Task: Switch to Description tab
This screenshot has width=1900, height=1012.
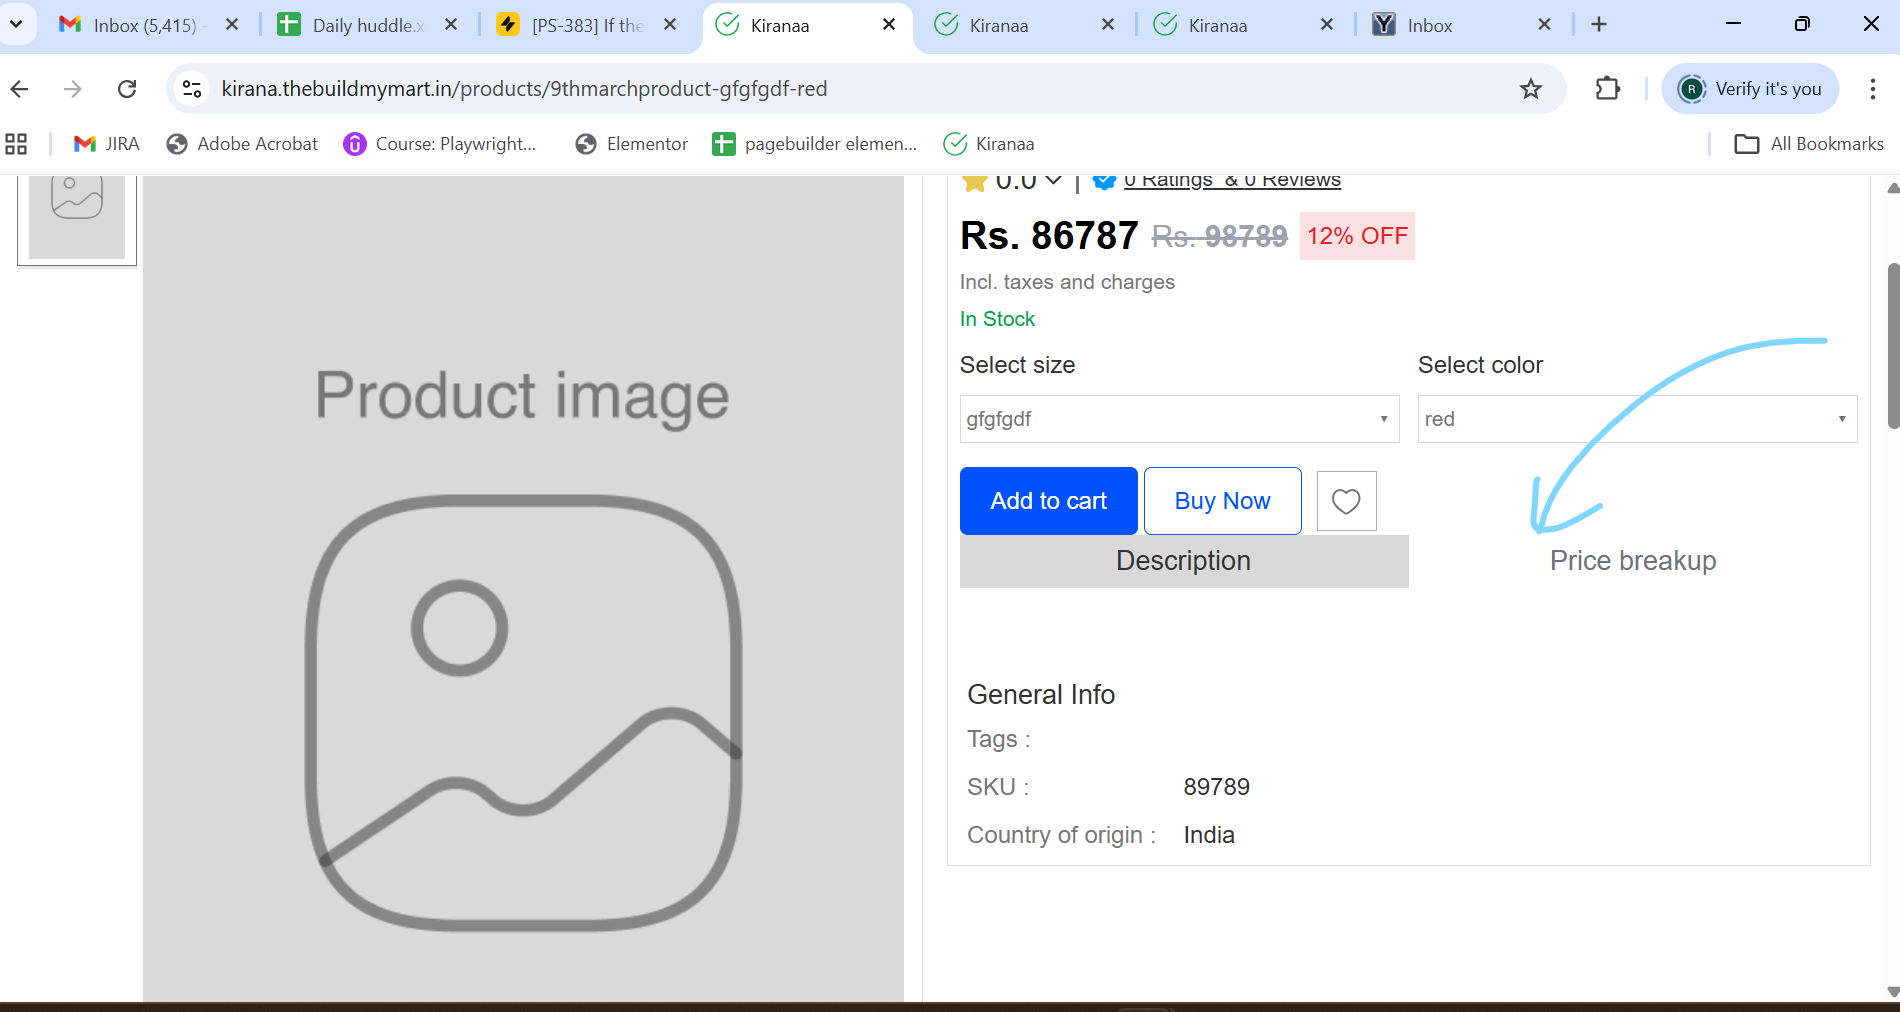Action: point(1184,561)
